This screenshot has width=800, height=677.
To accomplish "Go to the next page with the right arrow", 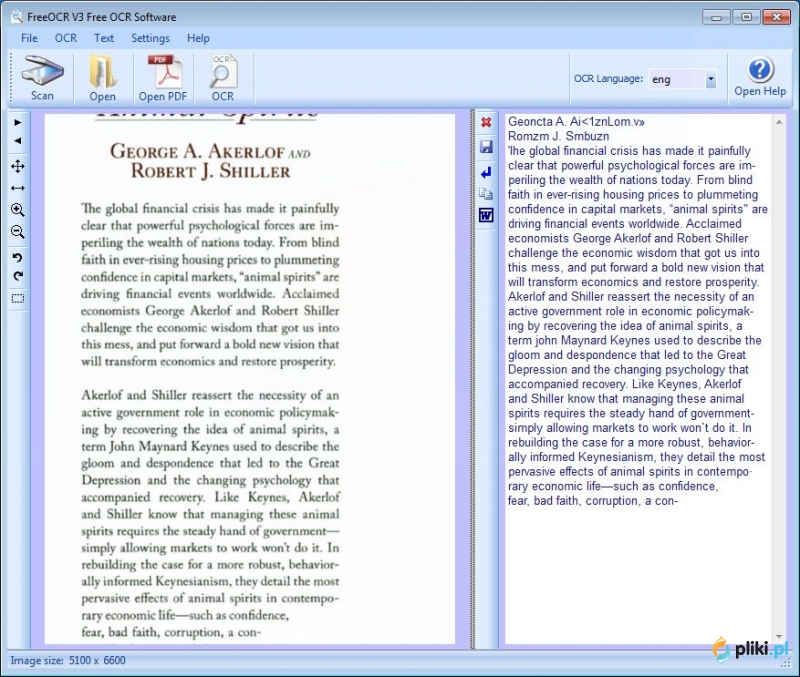I will pyautogui.click(x=18, y=122).
